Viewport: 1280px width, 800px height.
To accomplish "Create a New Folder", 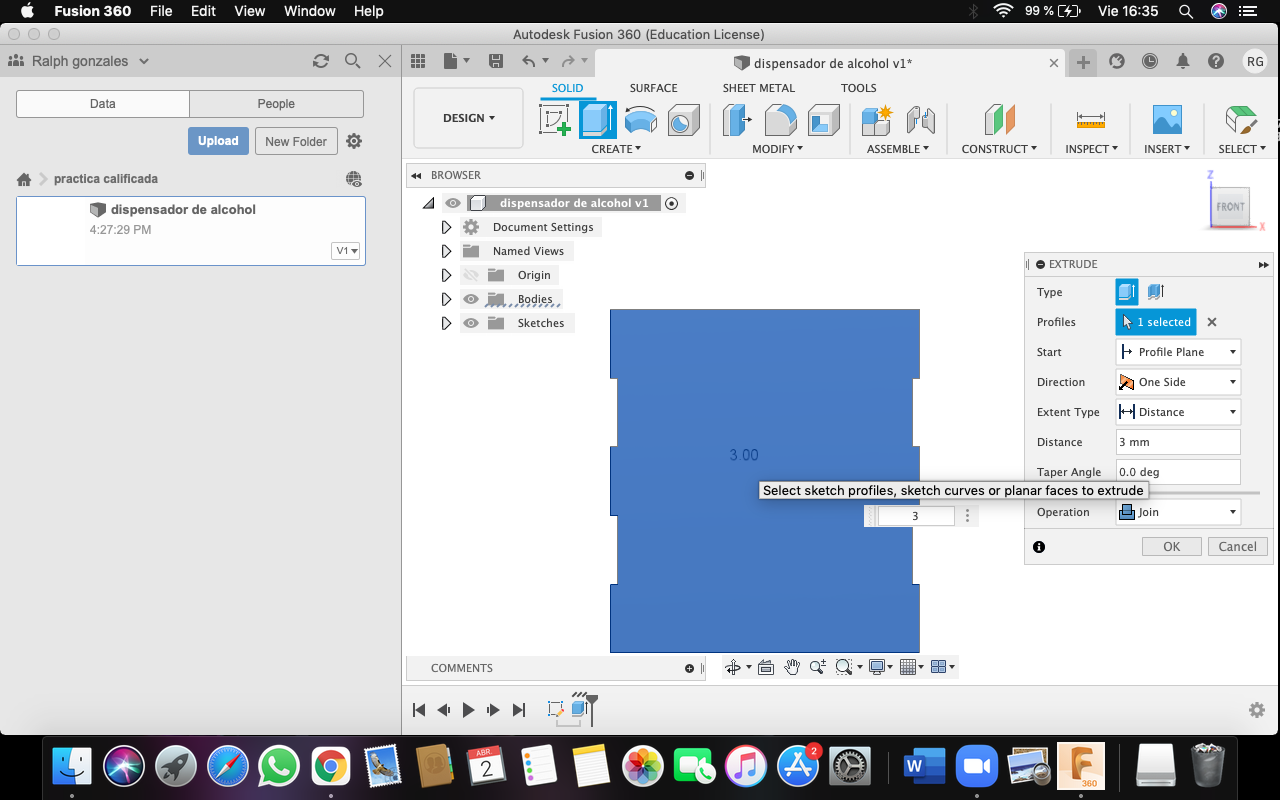I will point(296,141).
